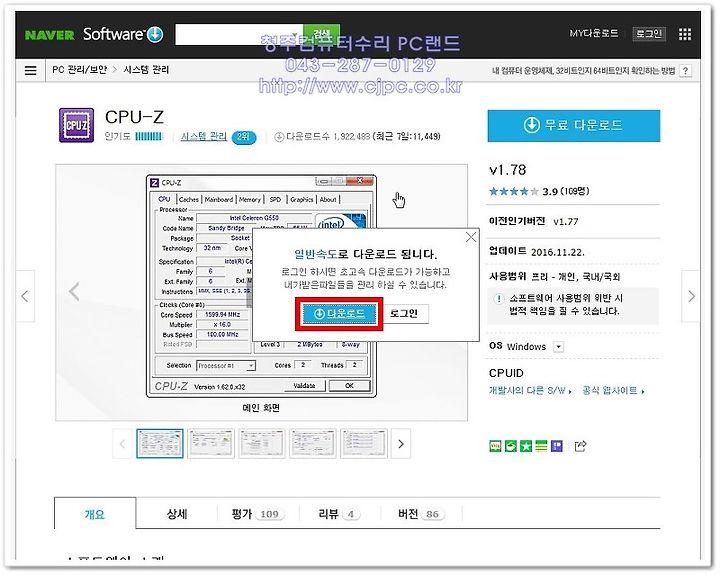Click the CPUID developer name

click(506, 373)
